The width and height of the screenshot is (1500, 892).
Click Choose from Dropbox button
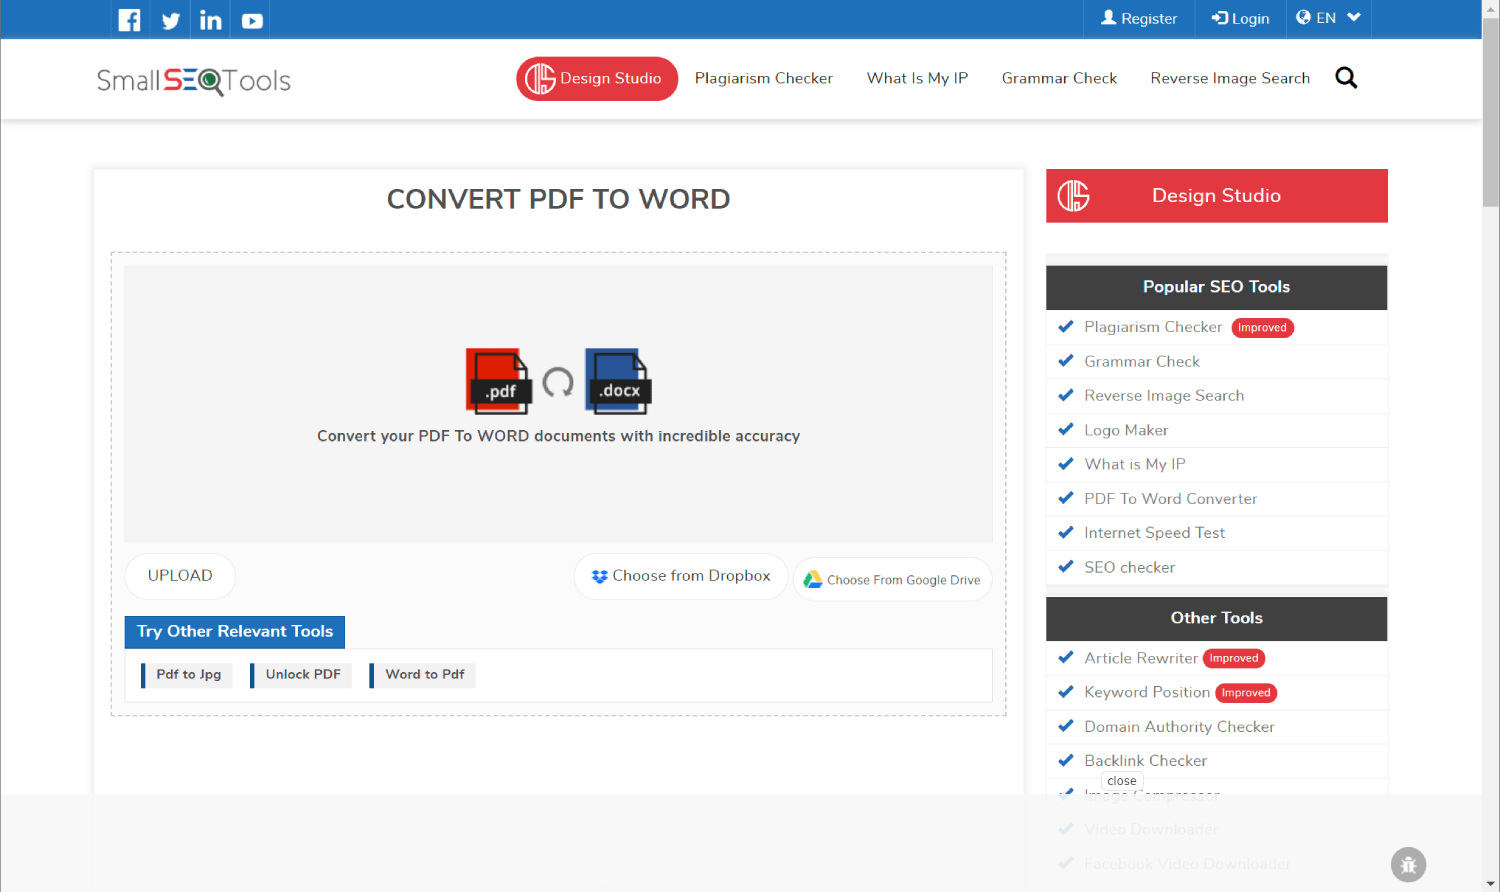click(681, 576)
